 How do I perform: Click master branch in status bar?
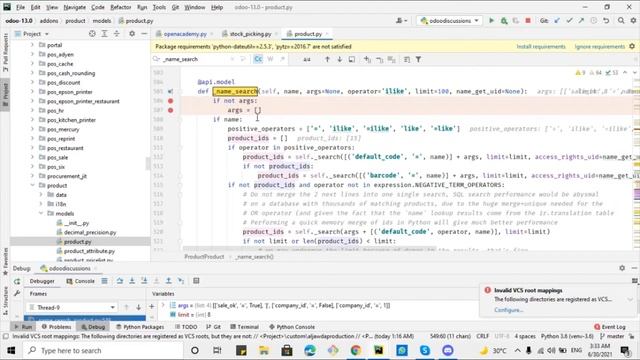click(x=612, y=336)
